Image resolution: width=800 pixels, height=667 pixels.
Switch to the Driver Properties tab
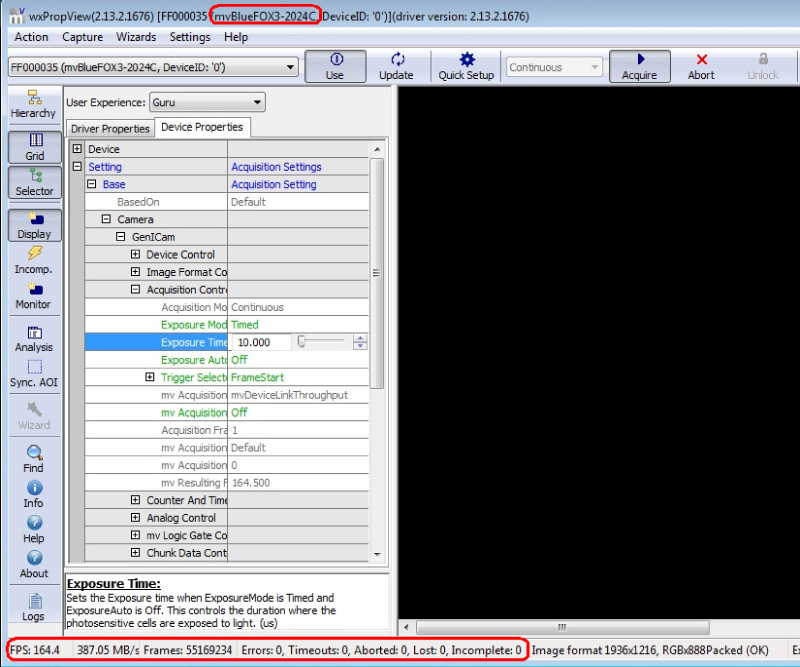(110, 129)
